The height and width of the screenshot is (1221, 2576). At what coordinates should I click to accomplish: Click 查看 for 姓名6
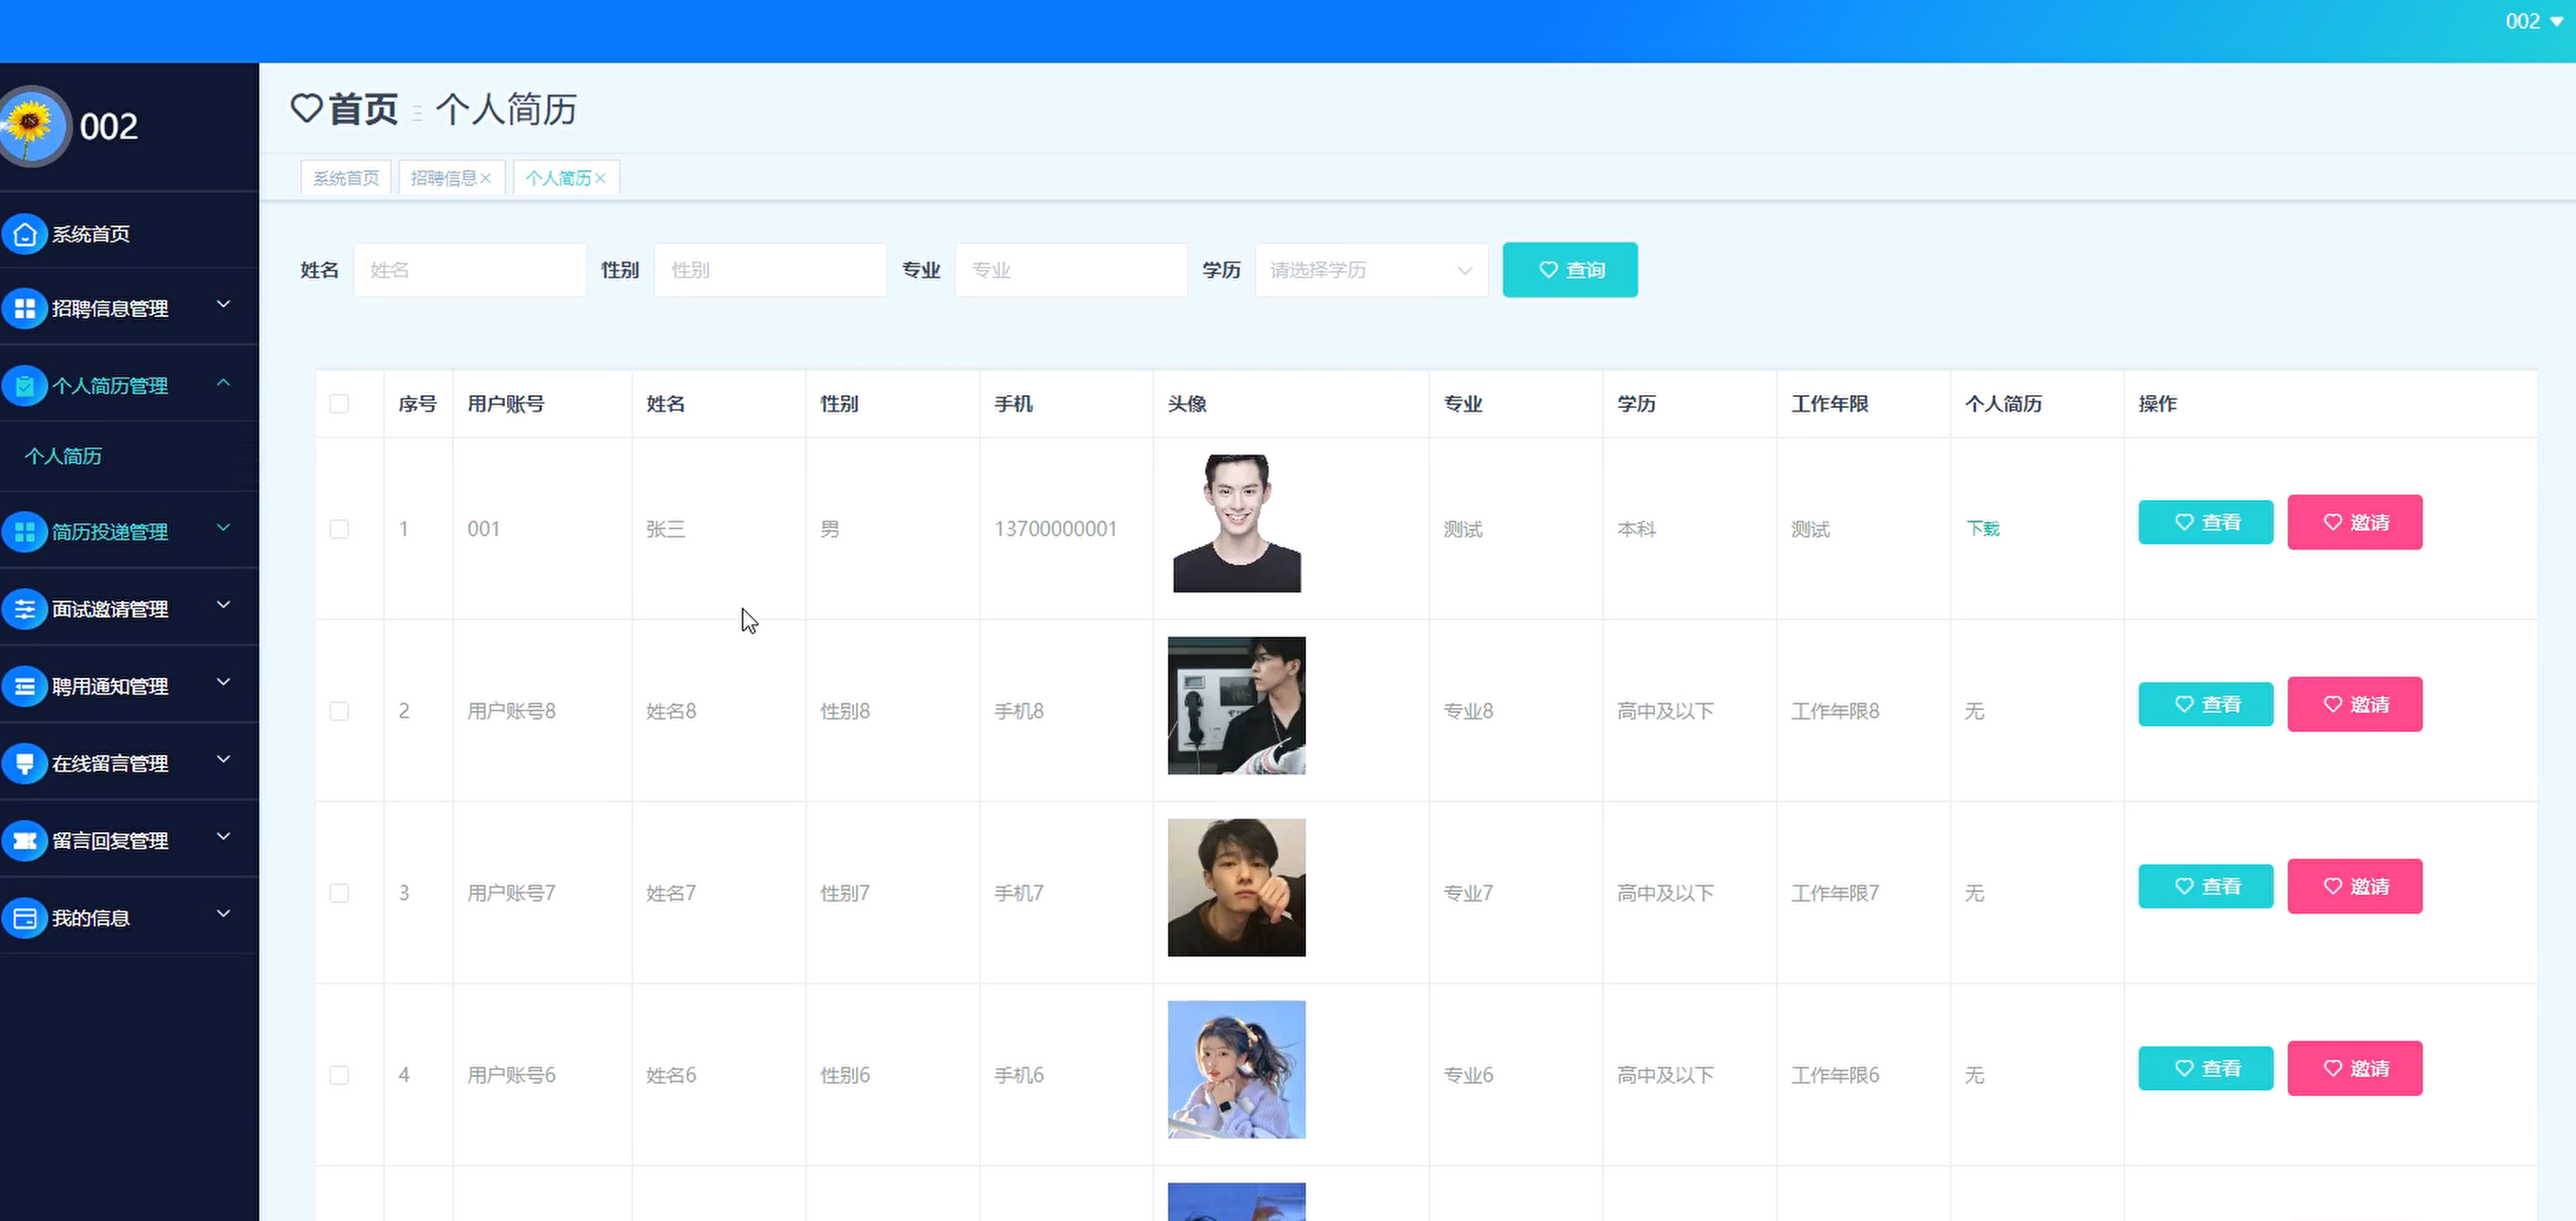(2206, 1068)
